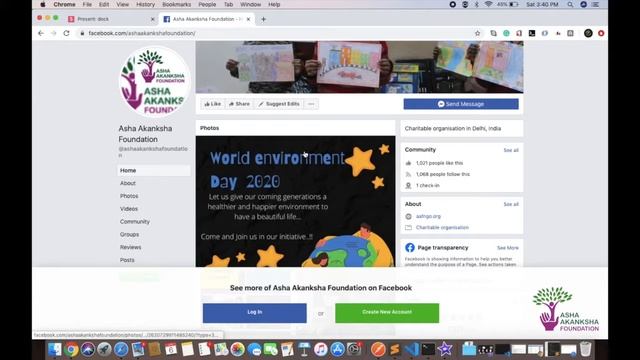This screenshot has height=360, width=640.
Task: Open Photos app from the dock
Action: point(237,349)
